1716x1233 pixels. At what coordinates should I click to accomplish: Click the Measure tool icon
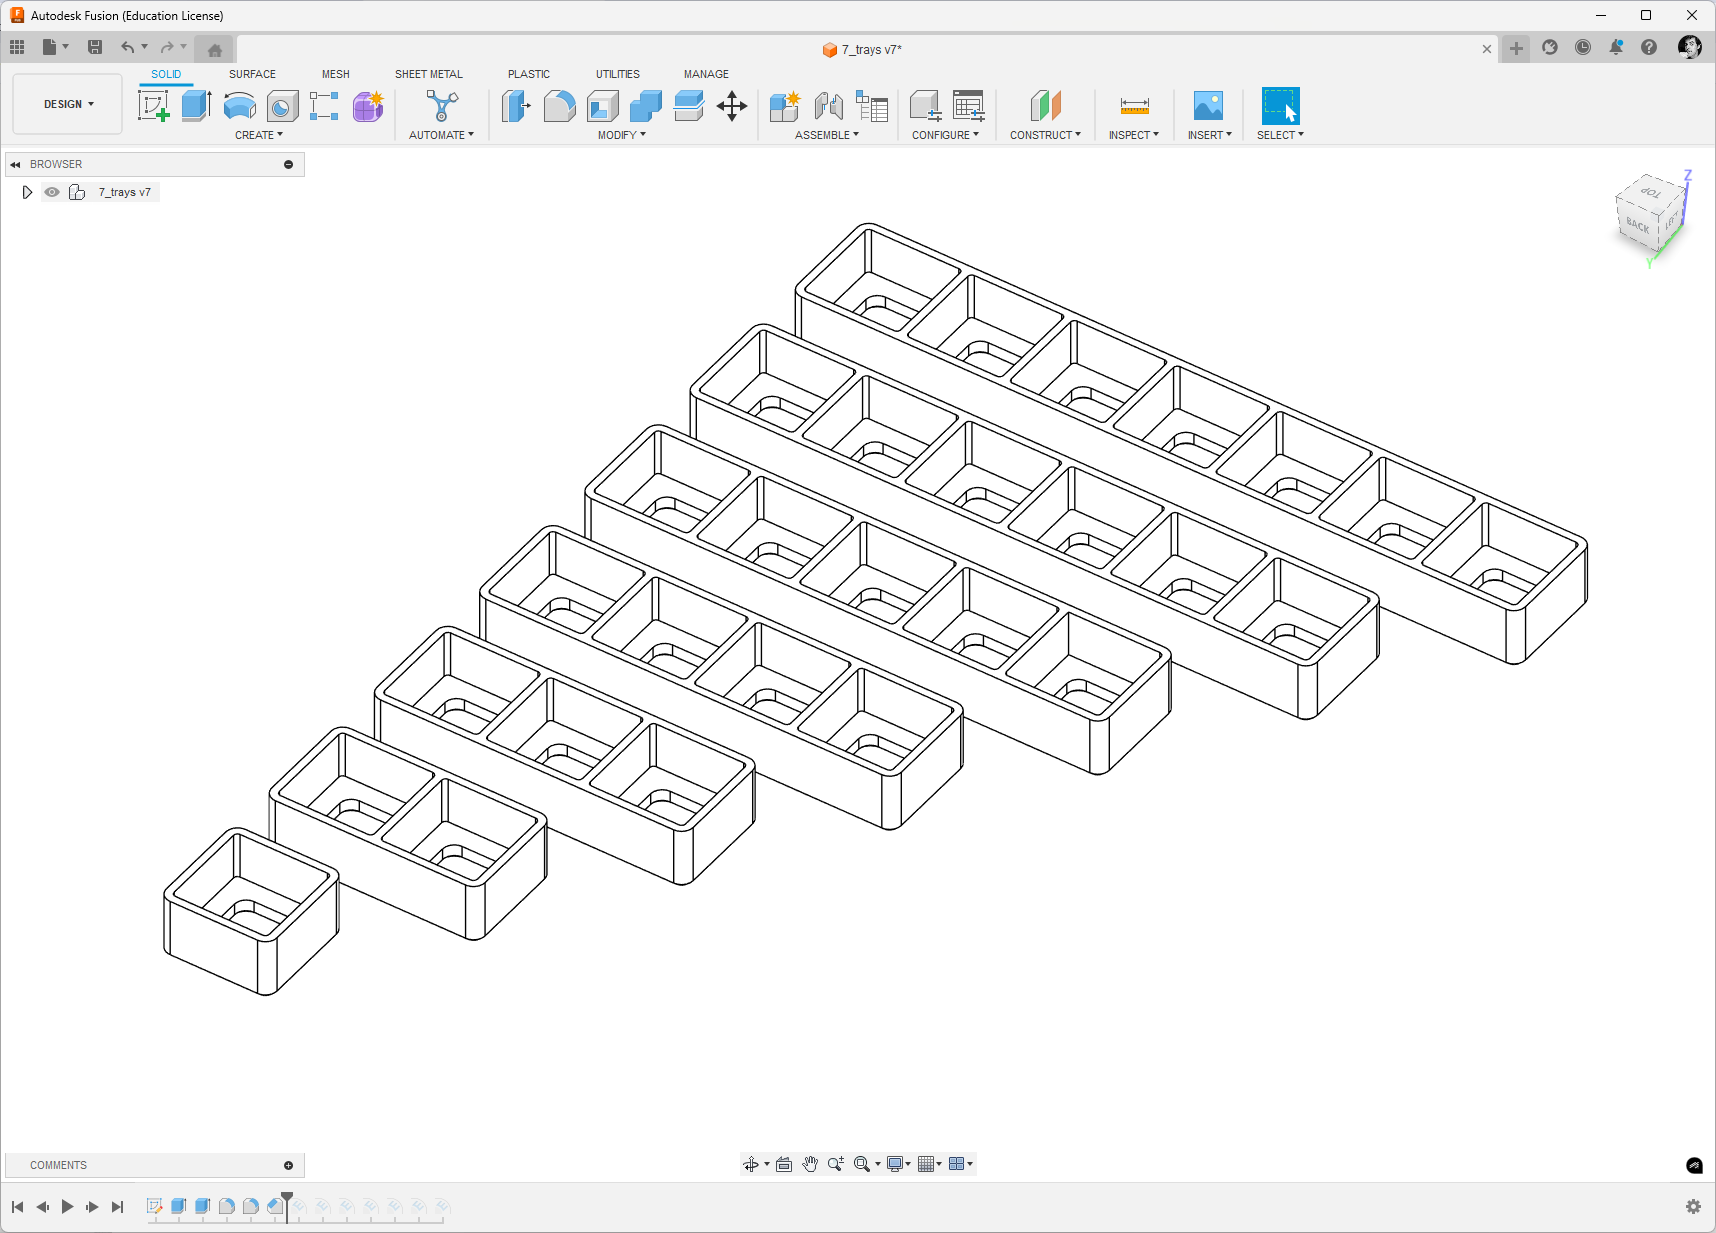pyautogui.click(x=1134, y=106)
